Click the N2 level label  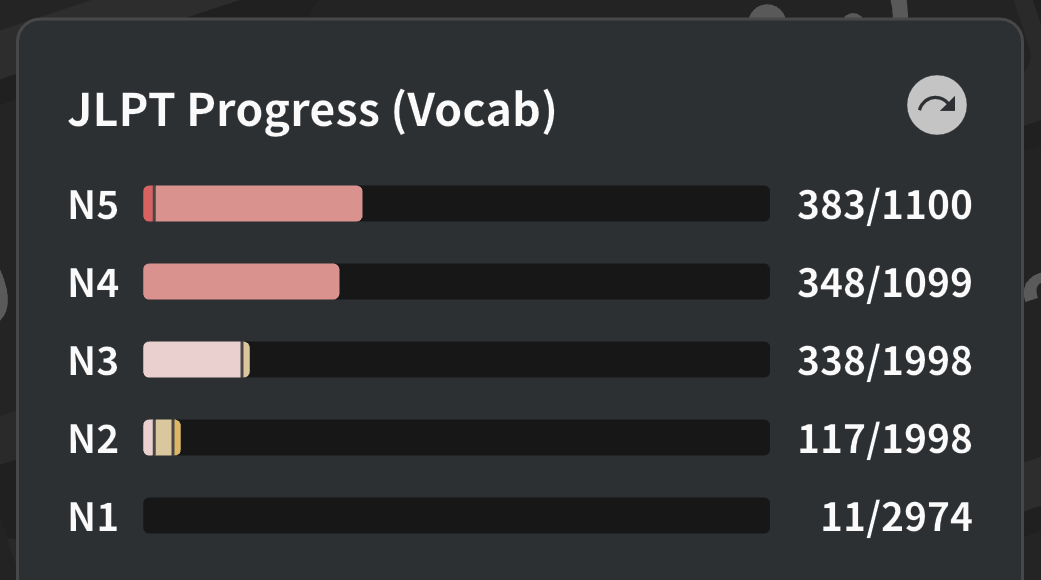(93, 439)
